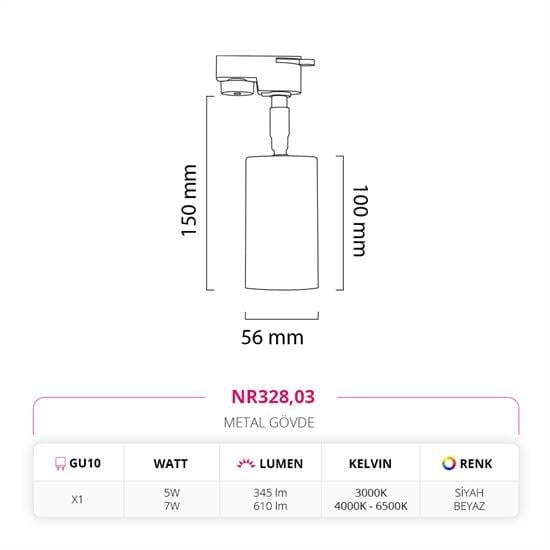Click the cylindrical lamp body drawing
The image size is (550, 550).
click(x=282, y=223)
